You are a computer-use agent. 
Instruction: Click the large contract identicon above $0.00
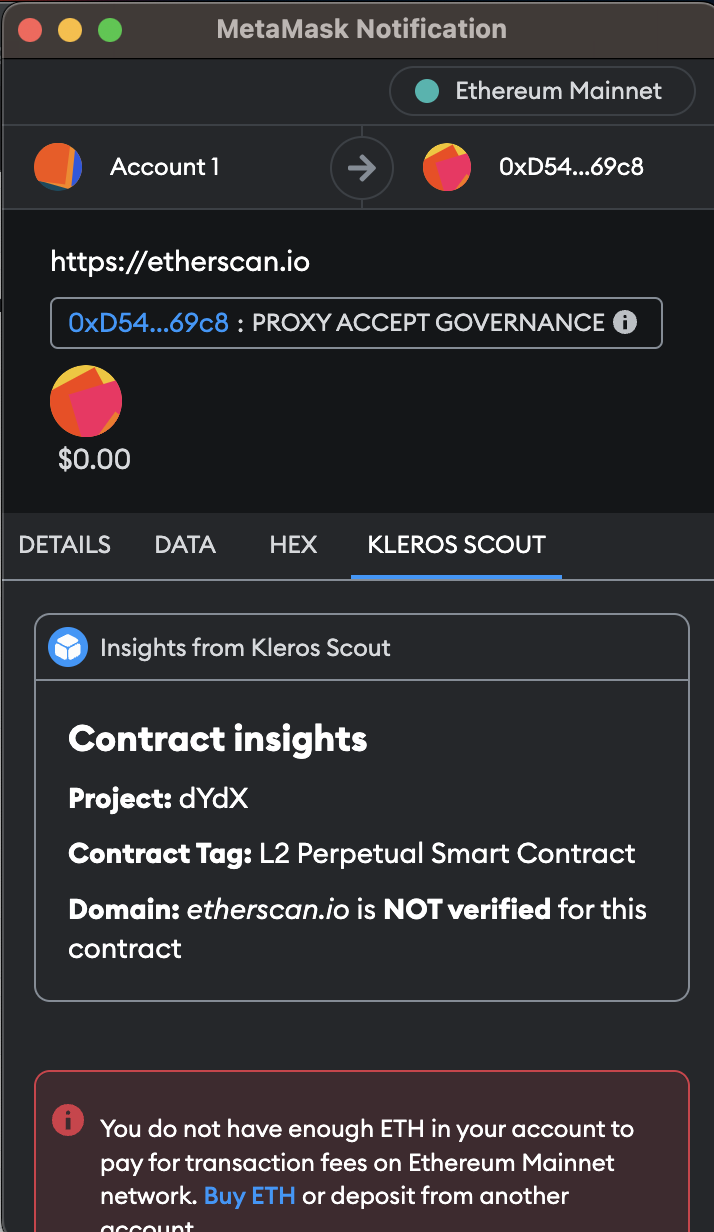(86, 401)
